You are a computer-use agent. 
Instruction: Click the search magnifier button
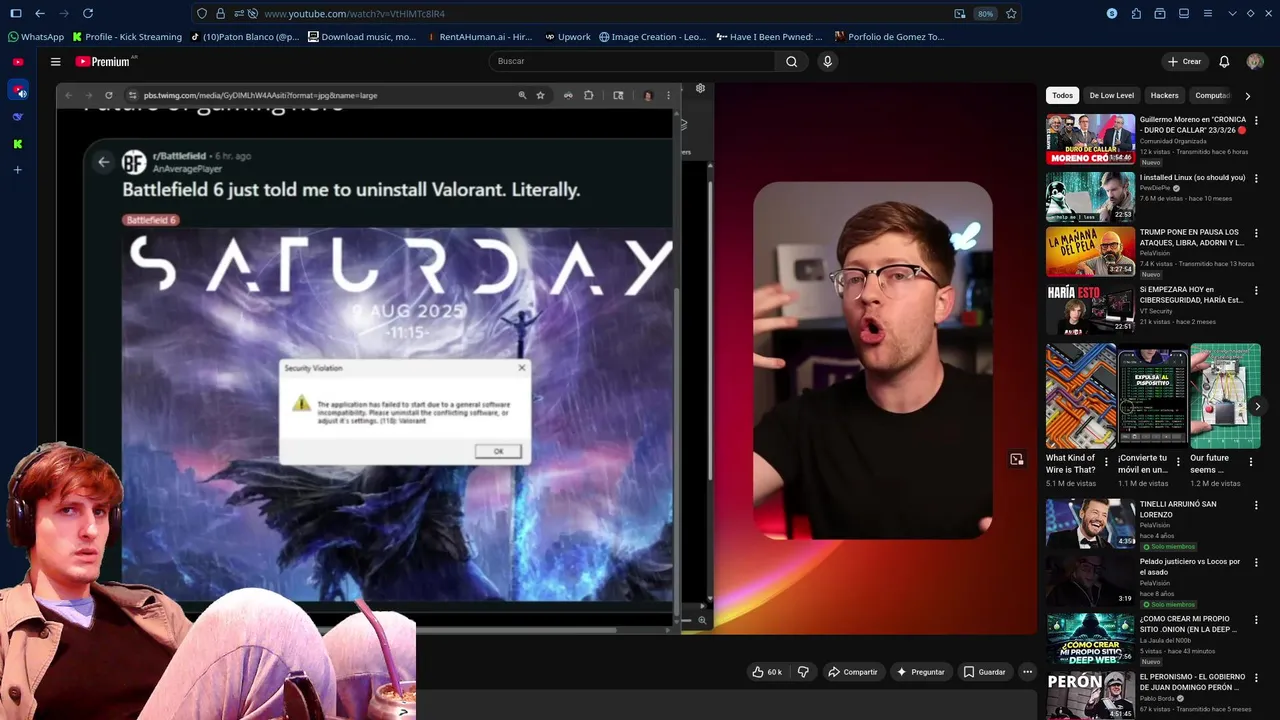791,61
